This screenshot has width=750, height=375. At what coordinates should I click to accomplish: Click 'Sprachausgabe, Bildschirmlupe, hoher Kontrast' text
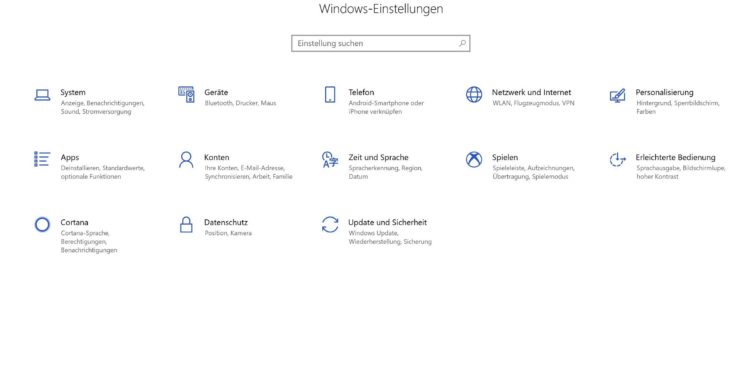[681, 172]
